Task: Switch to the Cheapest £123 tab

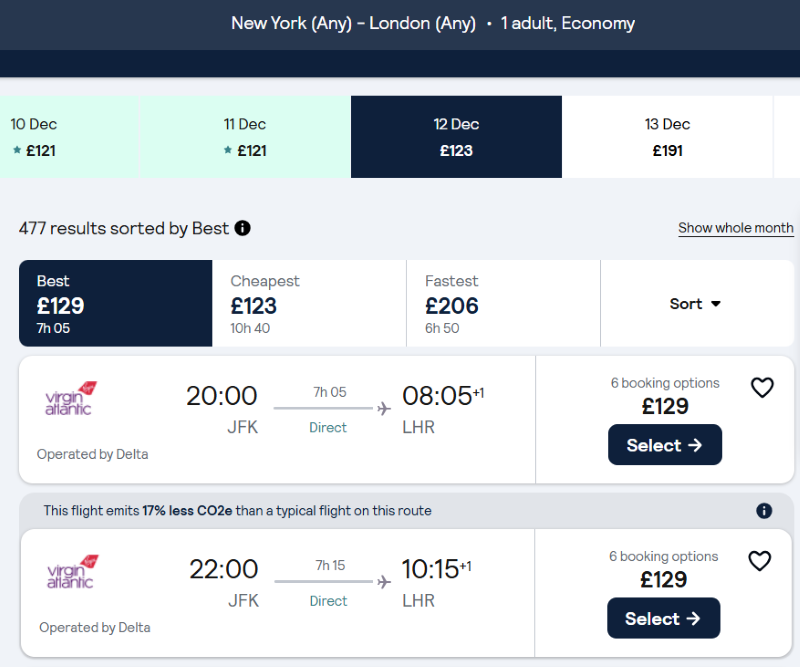Action: [x=309, y=304]
